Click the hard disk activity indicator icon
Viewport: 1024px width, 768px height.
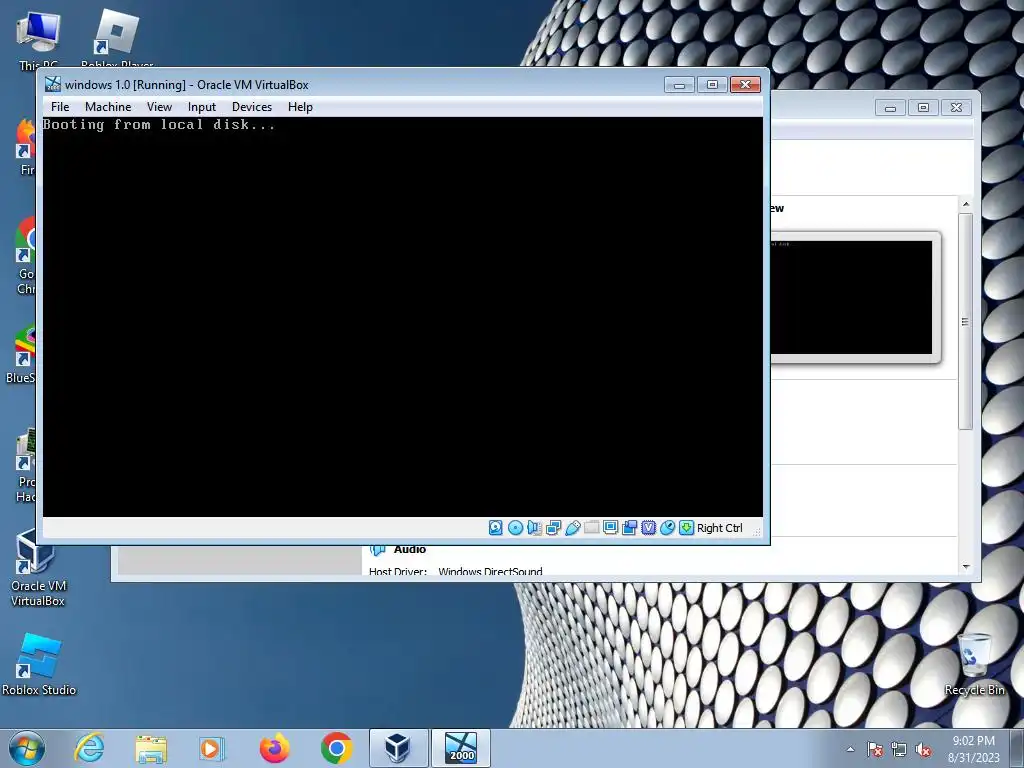pos(496,528)
